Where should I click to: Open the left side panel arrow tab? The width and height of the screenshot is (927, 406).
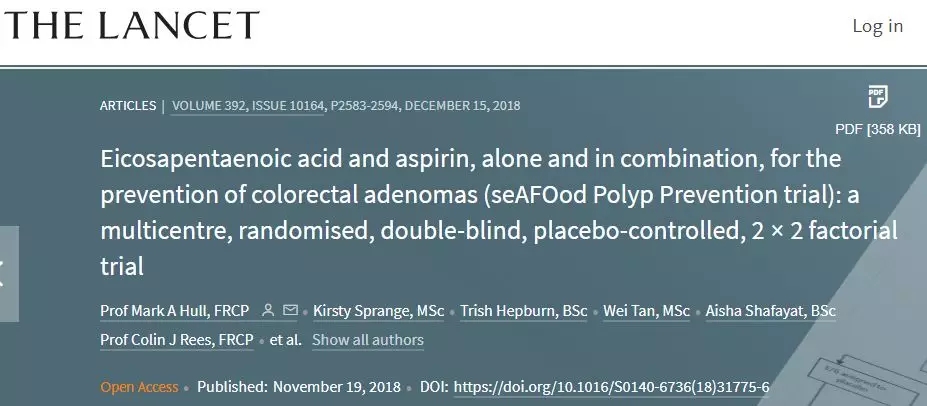pyautogui.click(x=8, y=273)
